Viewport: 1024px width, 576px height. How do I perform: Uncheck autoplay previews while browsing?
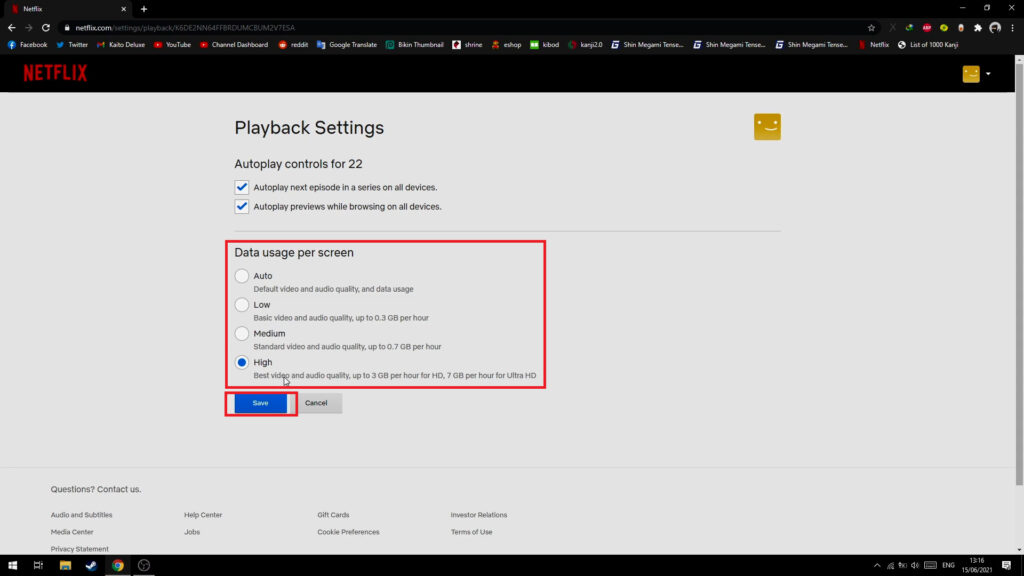point(241,206)
